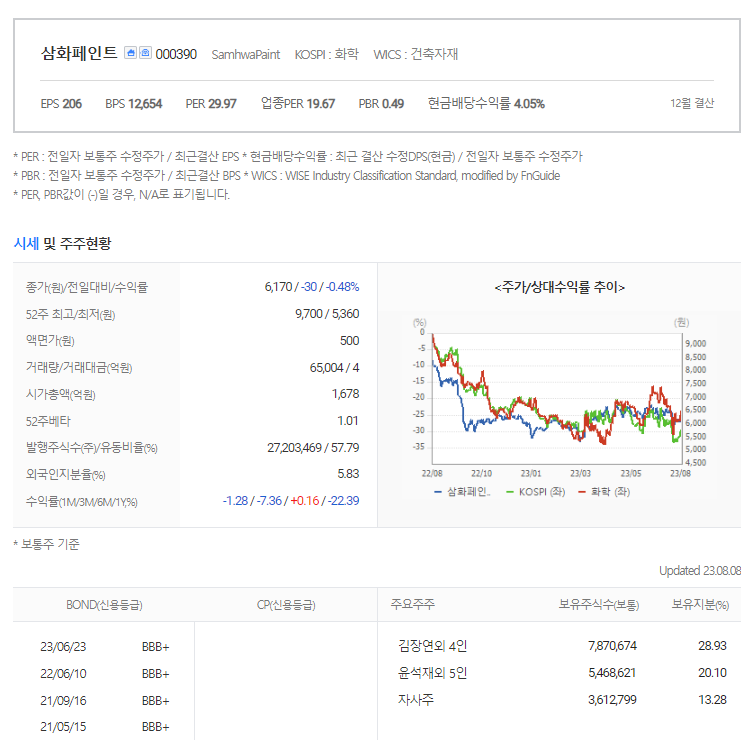742x740 pixels.
Task: Click the telephone icon next to stock code 000390
Action: [145, 53]
